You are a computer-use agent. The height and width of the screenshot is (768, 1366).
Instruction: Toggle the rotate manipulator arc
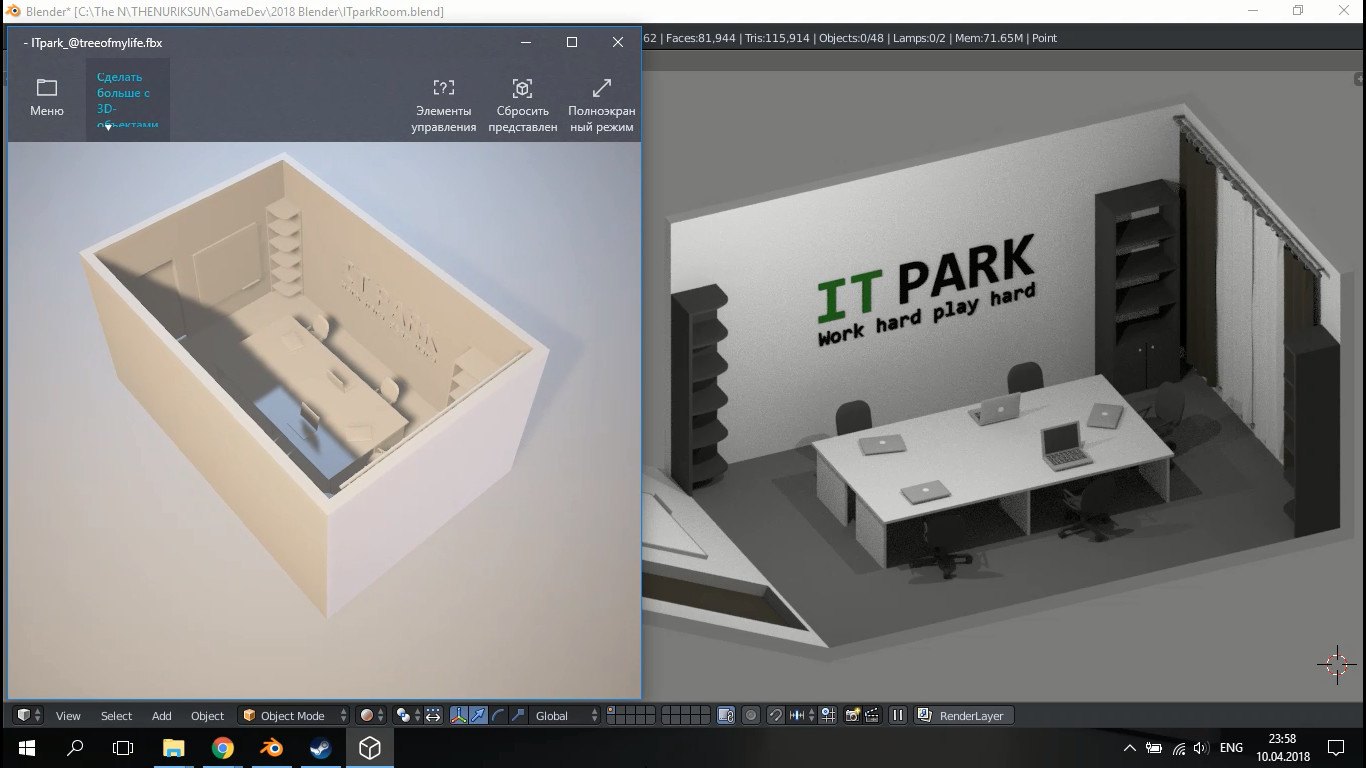click(x=498, y=715)
